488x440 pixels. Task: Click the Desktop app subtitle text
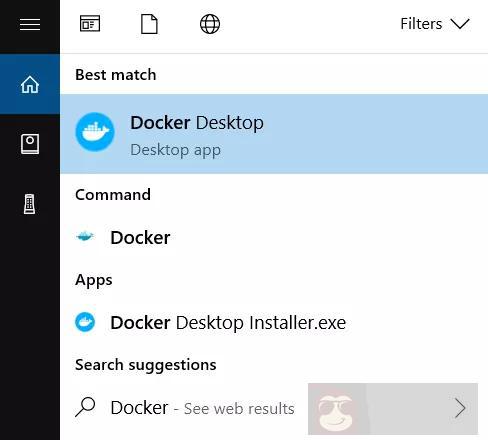[x=175, y=150]
